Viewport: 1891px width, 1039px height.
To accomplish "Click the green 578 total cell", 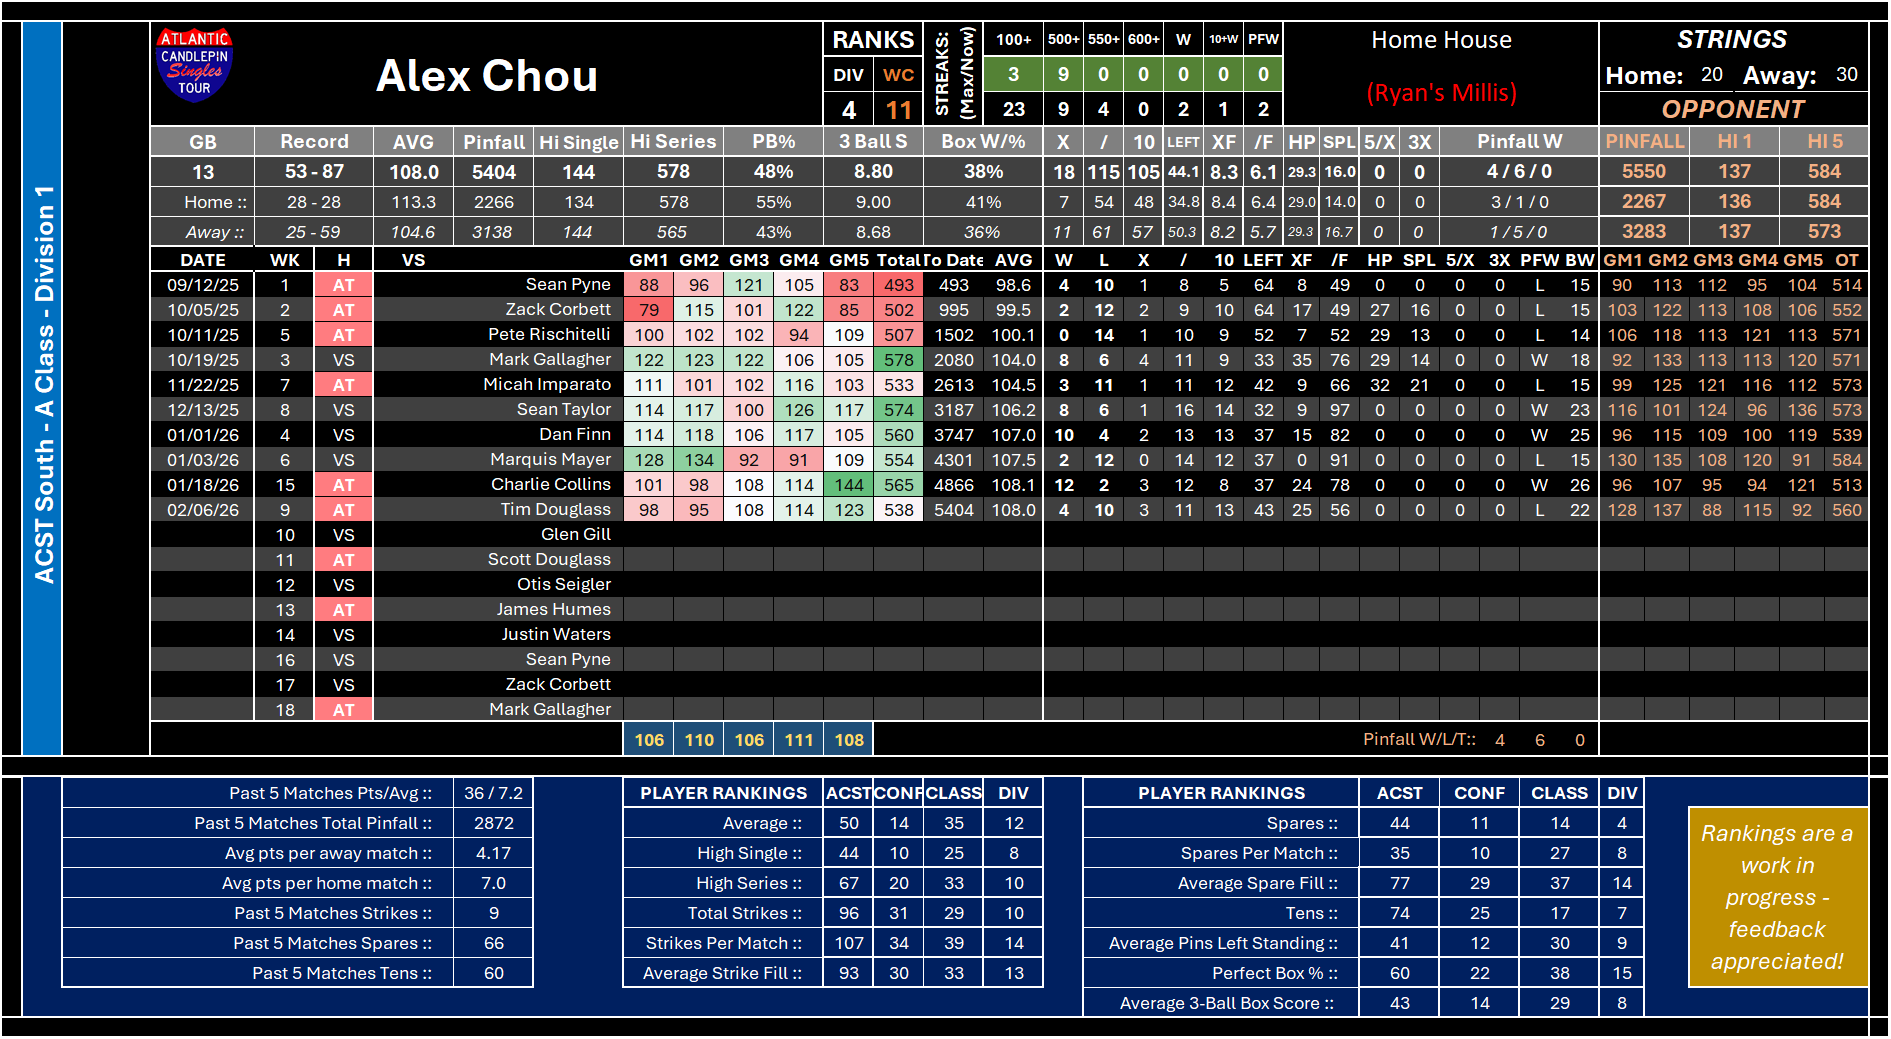I will [x=898, y=360].
